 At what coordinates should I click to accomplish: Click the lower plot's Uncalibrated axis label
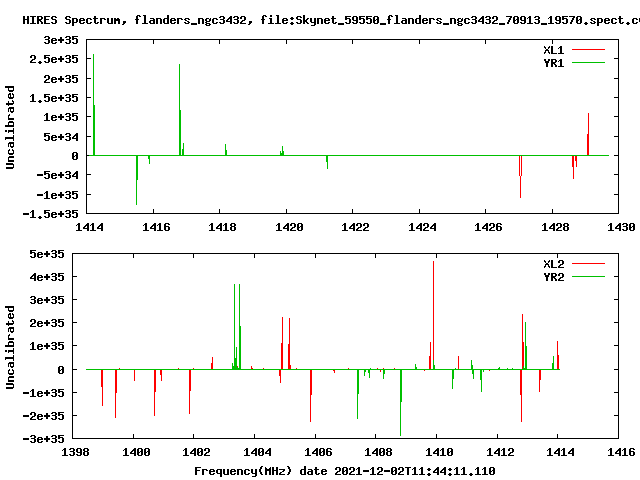[10, 347]
